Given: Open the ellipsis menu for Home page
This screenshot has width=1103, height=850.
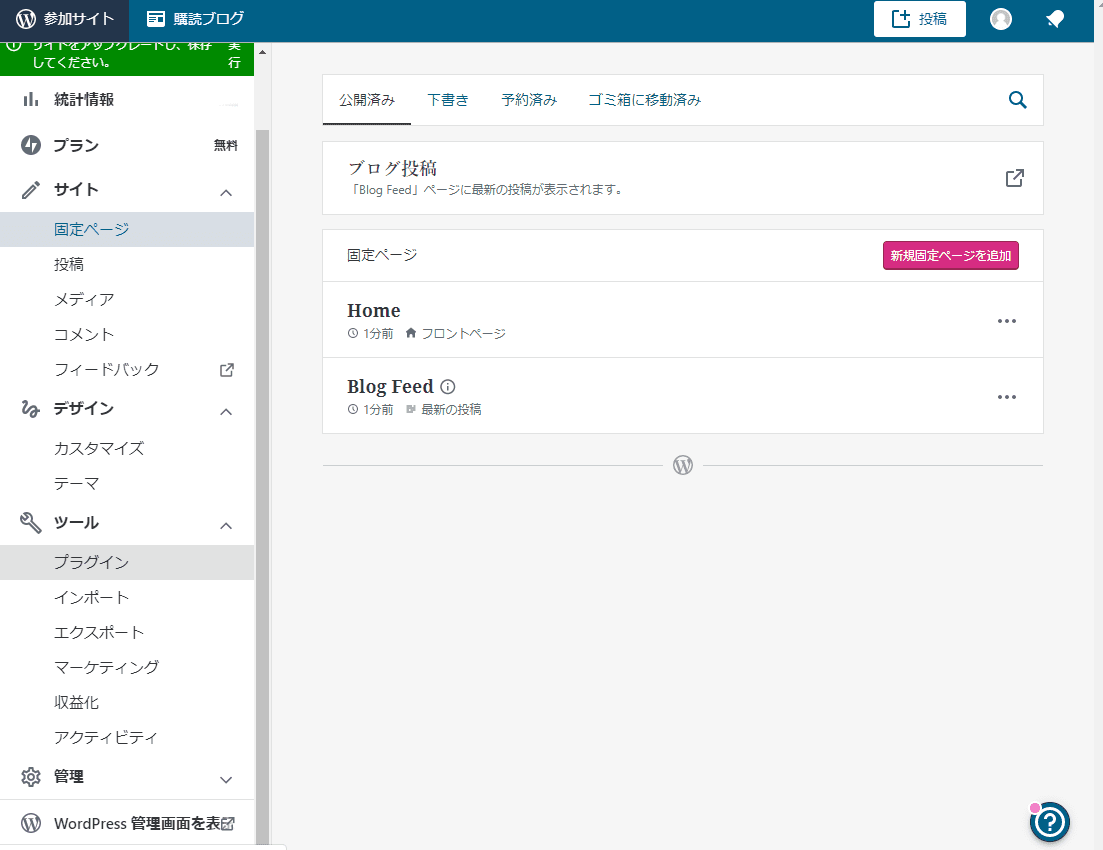Looking at the screenshot, I should pyautogui.click(x=1006, y=319).
